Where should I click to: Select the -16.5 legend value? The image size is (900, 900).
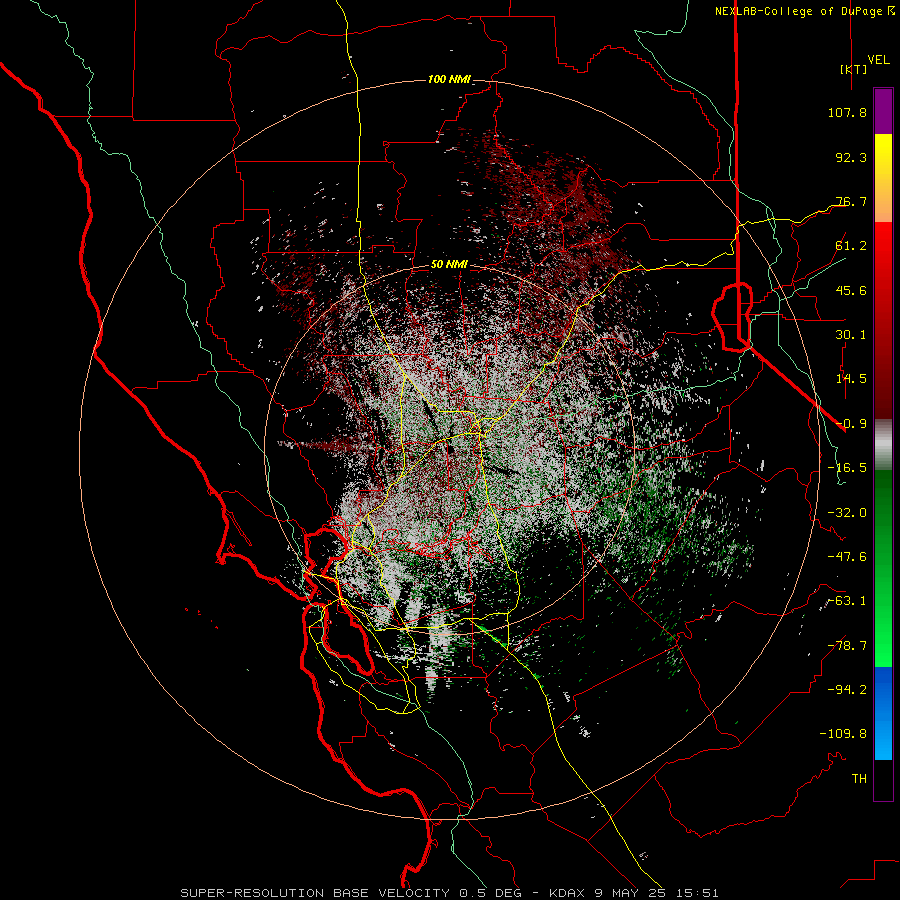[x=847, y=468]
